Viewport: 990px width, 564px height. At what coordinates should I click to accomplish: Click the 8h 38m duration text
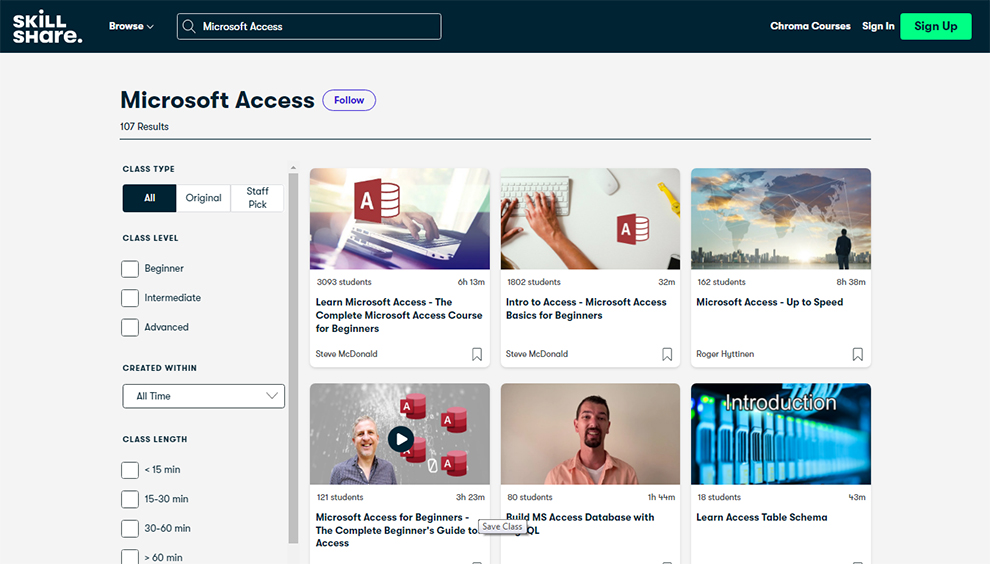(851, 282)
